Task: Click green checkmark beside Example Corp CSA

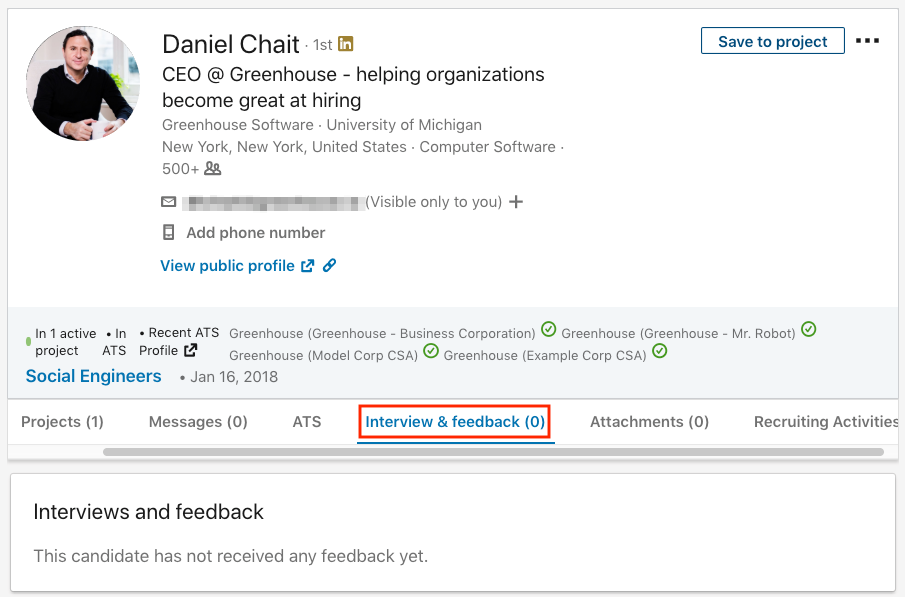Action: coord(659,351)
